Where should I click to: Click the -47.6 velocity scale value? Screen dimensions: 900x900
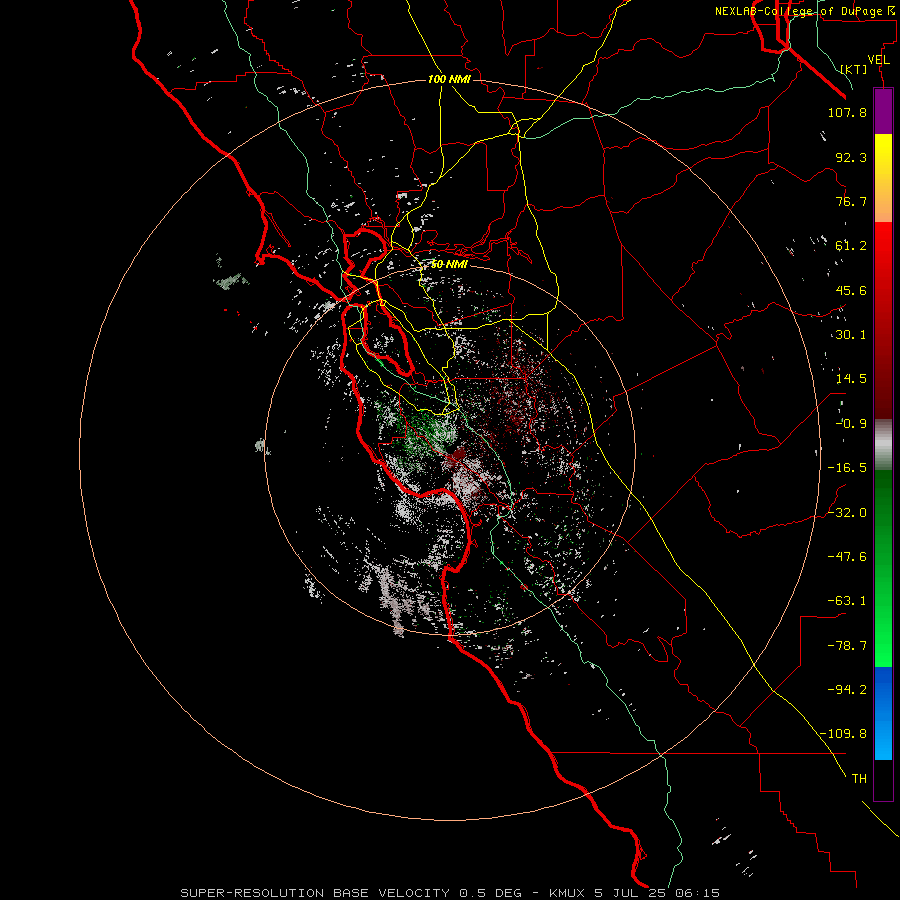pos(847,557)
